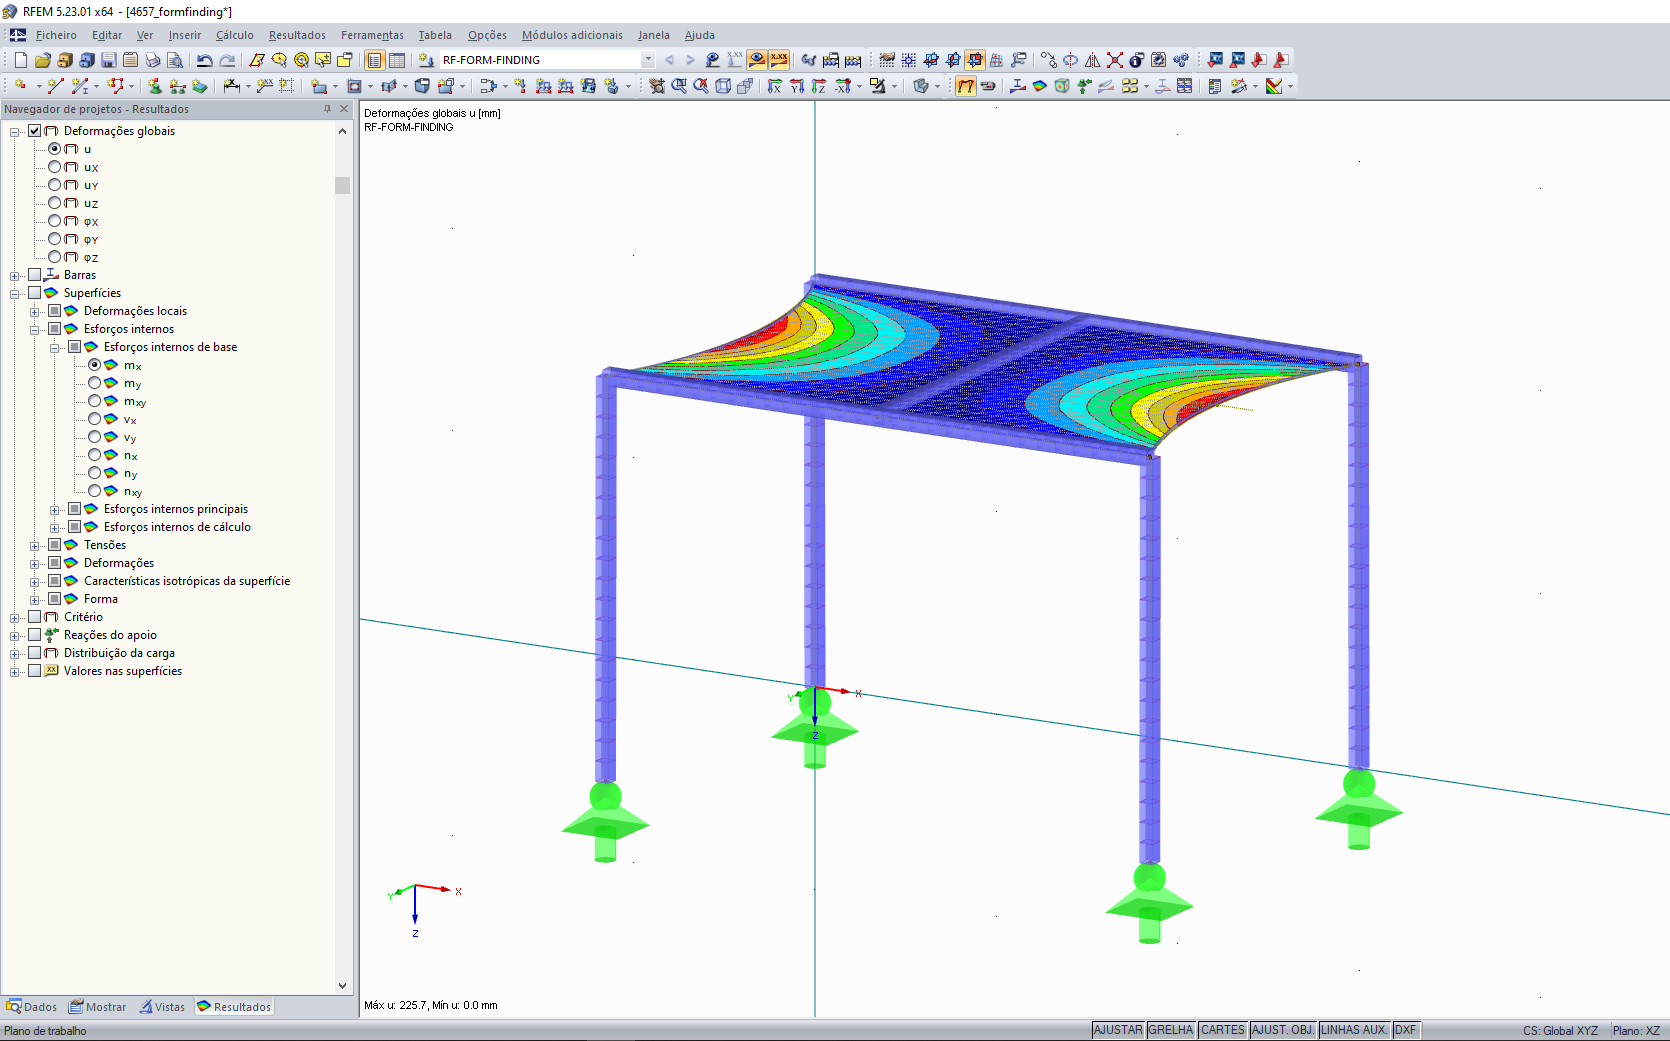Select the ux deformation radio button
Screen dimensions: 1670x1041
coord(55,167)
